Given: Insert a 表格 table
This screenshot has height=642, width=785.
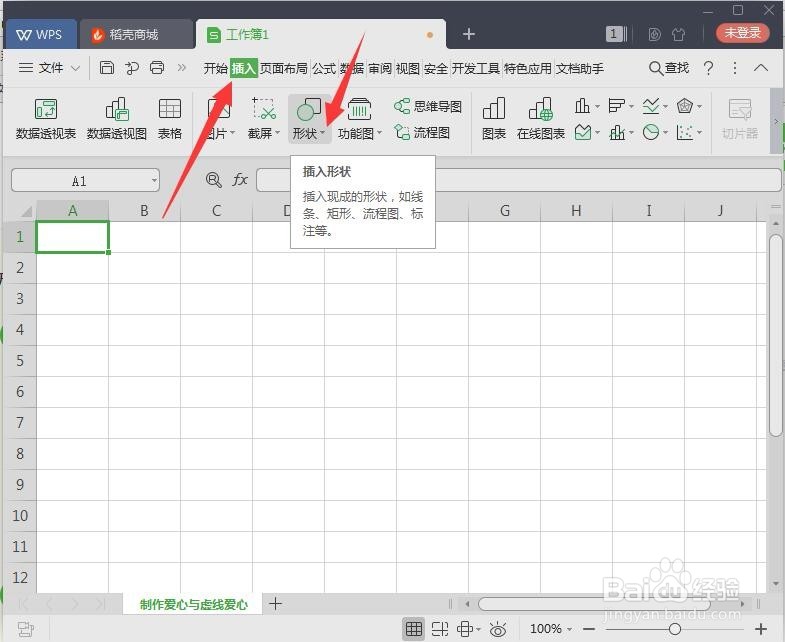Looking at the screenshot, I should point(170,118).
